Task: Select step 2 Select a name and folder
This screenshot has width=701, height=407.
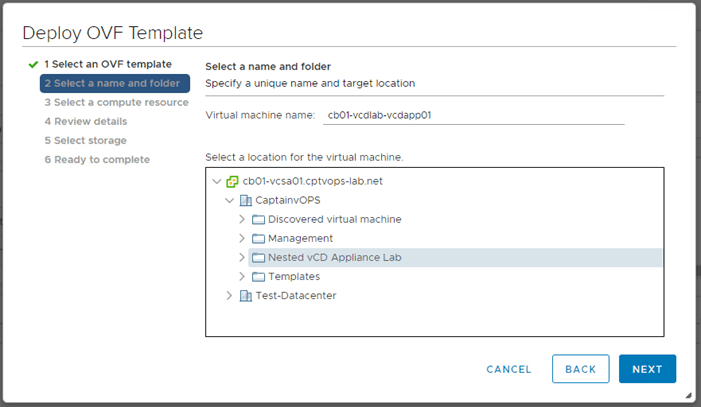Action: click(x=114, y=84)
